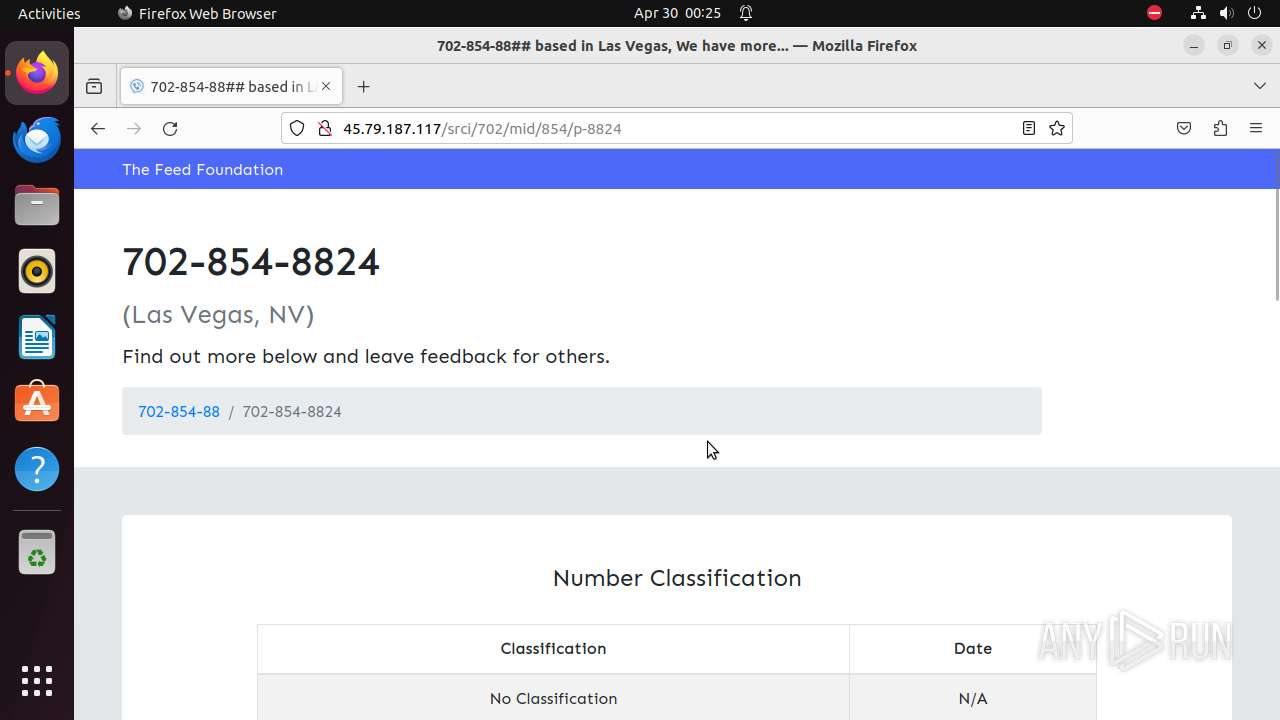Open volume icon in system tray
This screenshot has height=720, width=1280.
point(1226,13)
